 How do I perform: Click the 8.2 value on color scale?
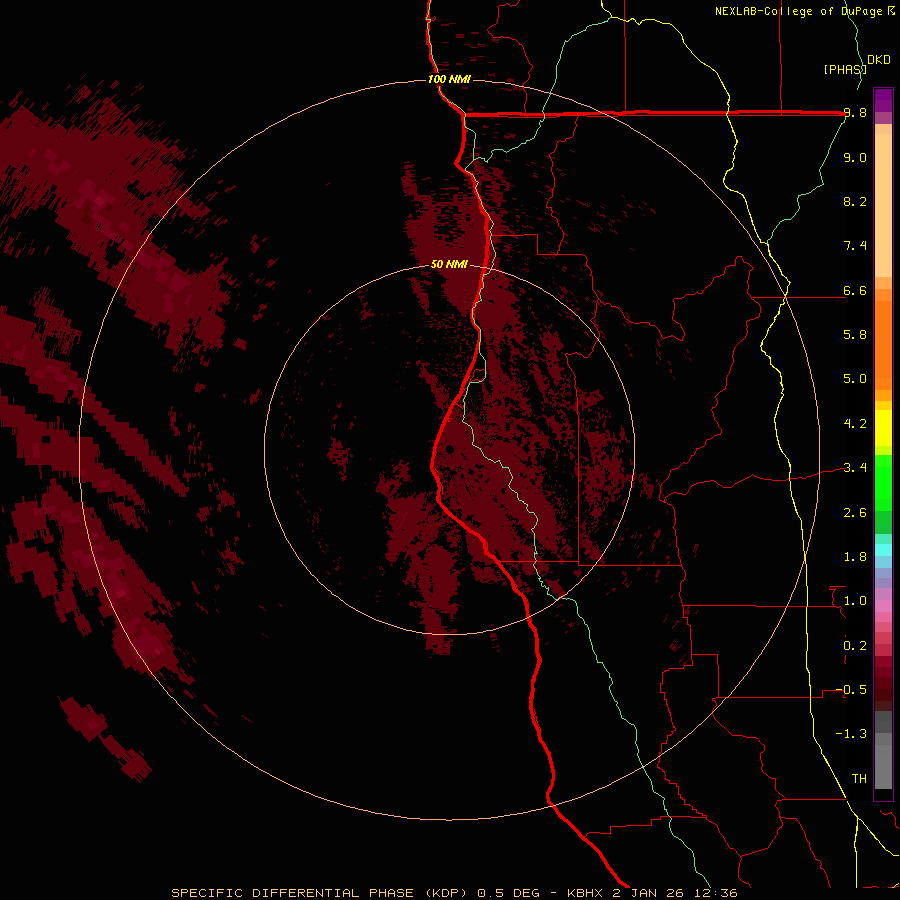click(x=855, y=201)
